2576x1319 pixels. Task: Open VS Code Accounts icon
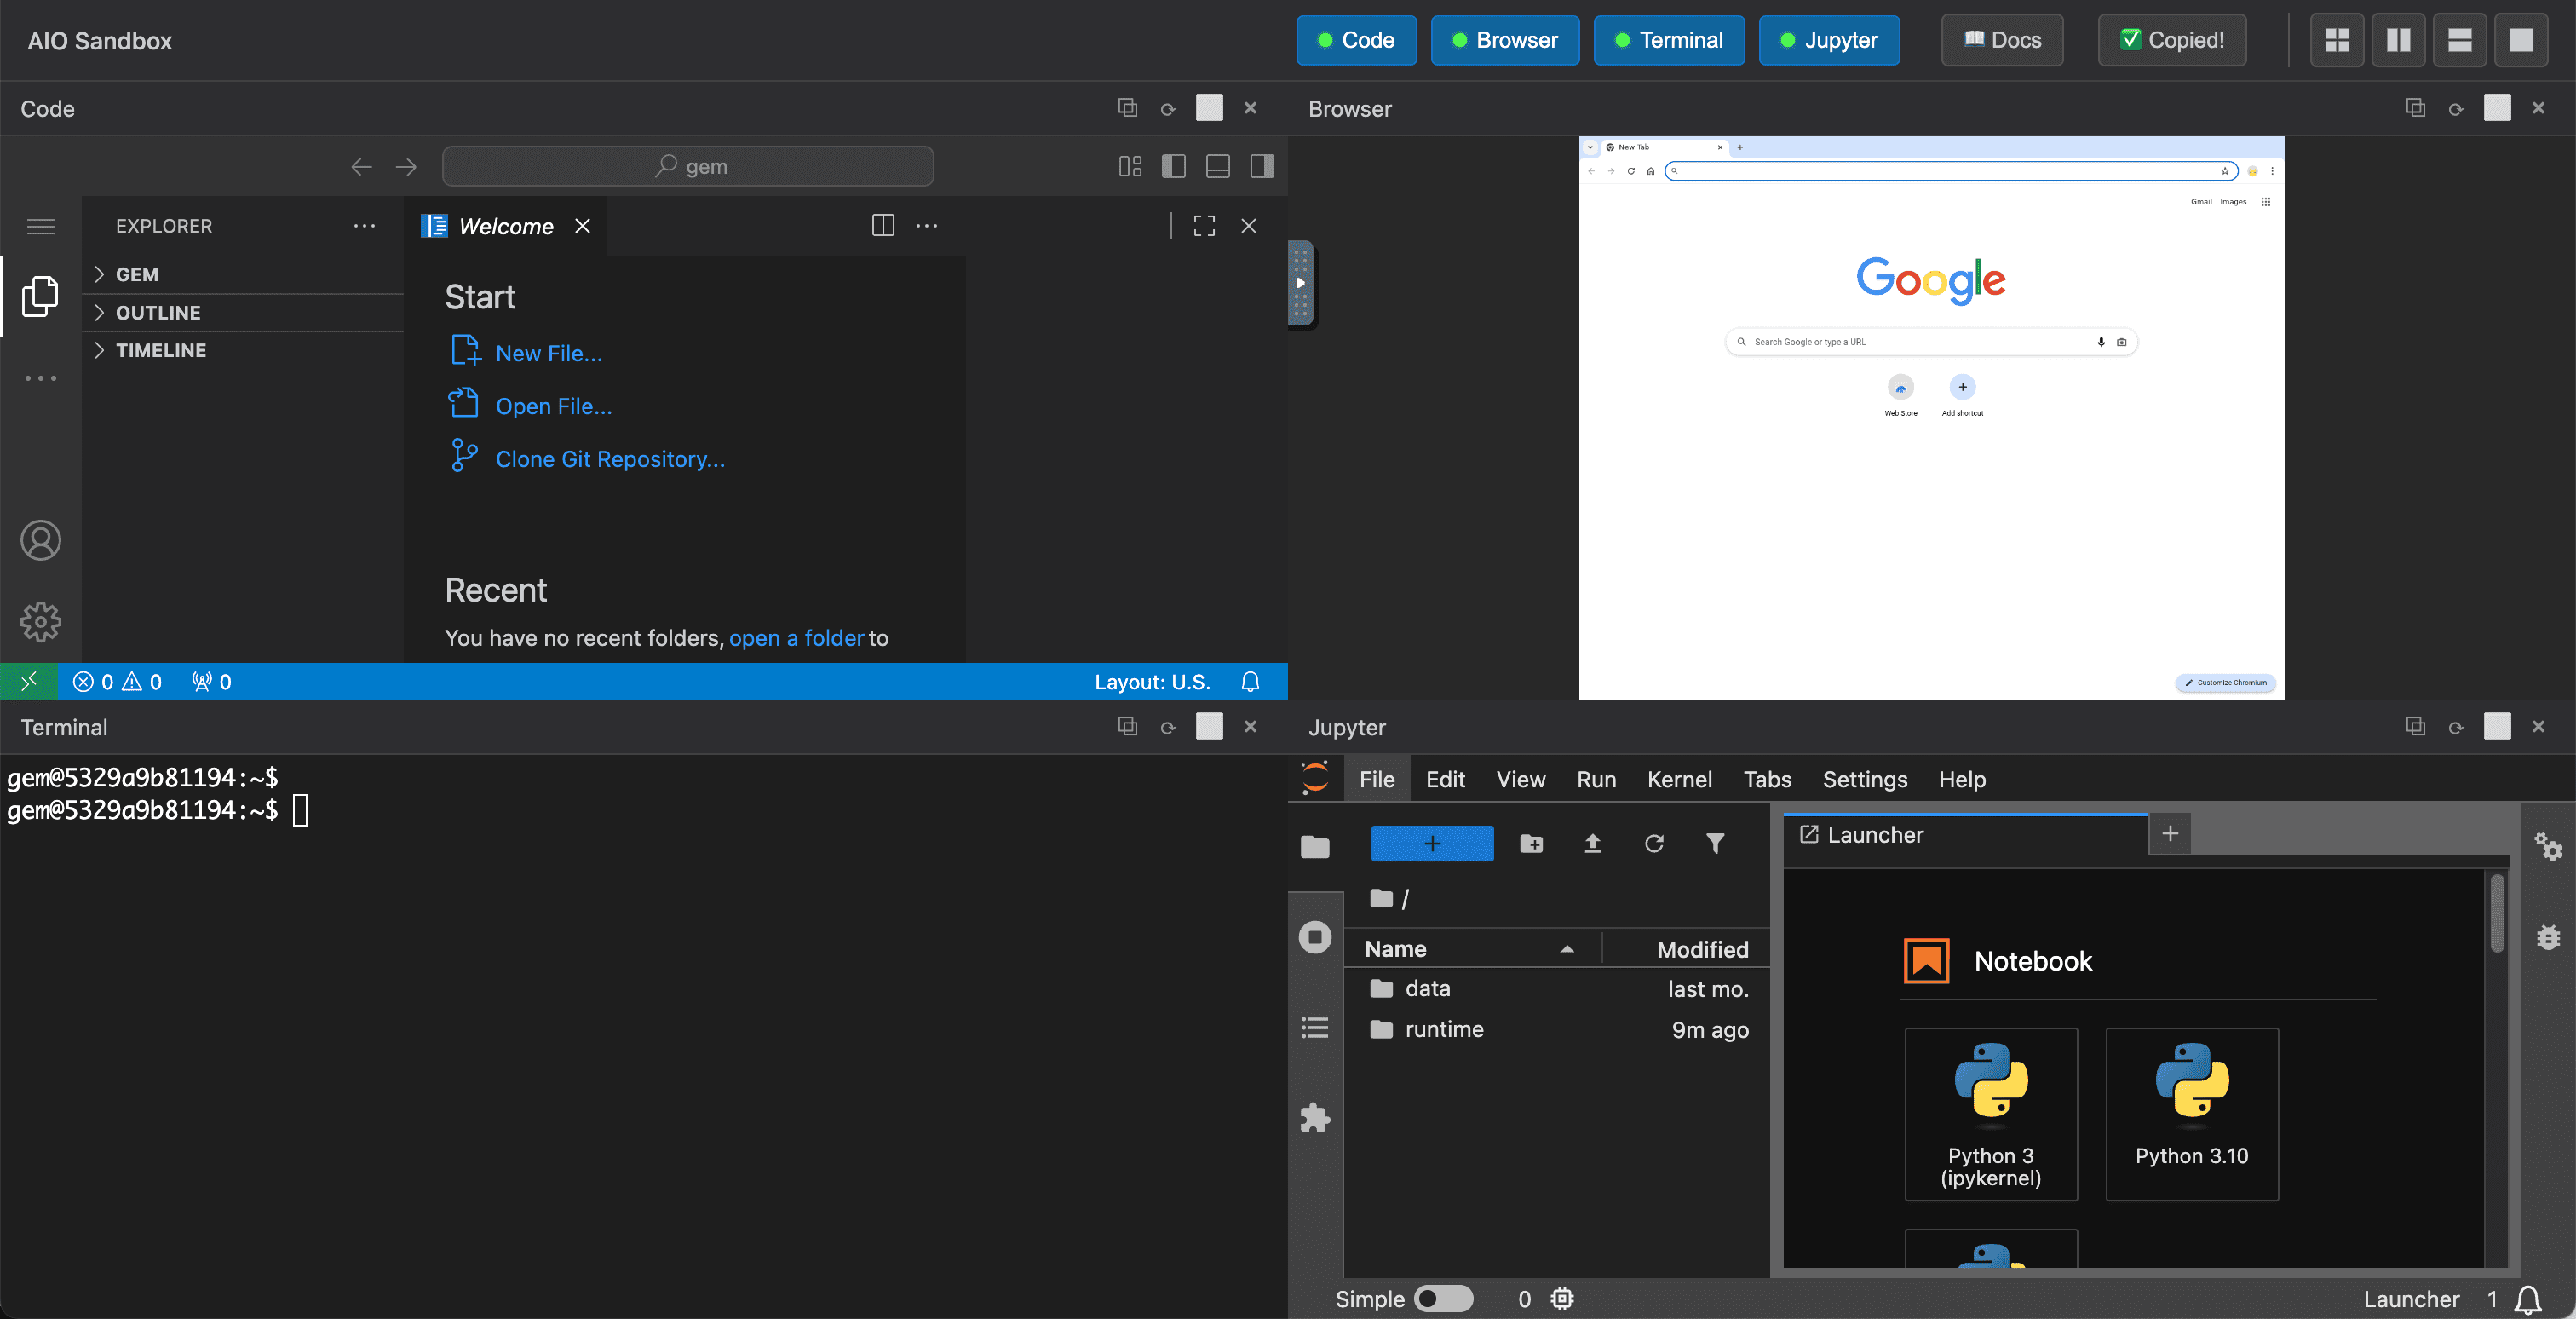click(x=40, y=540)
